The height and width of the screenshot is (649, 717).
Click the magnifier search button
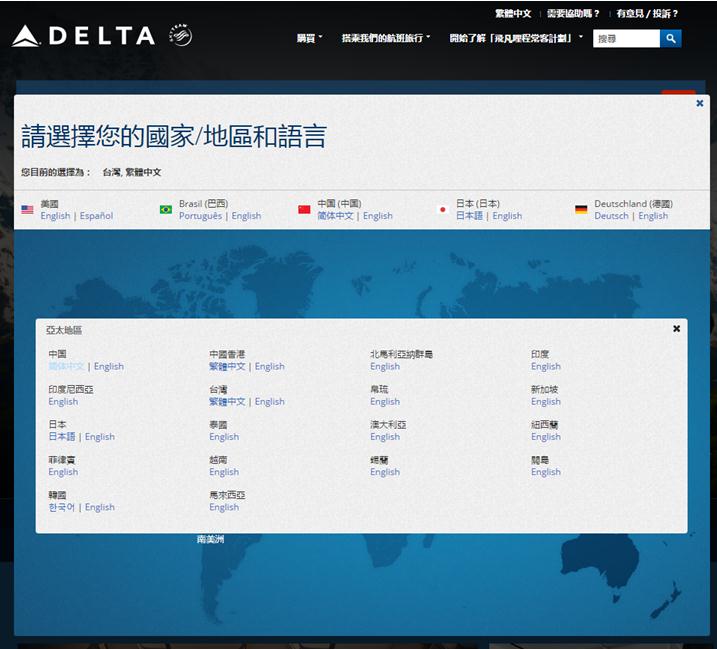pos(671,39)
